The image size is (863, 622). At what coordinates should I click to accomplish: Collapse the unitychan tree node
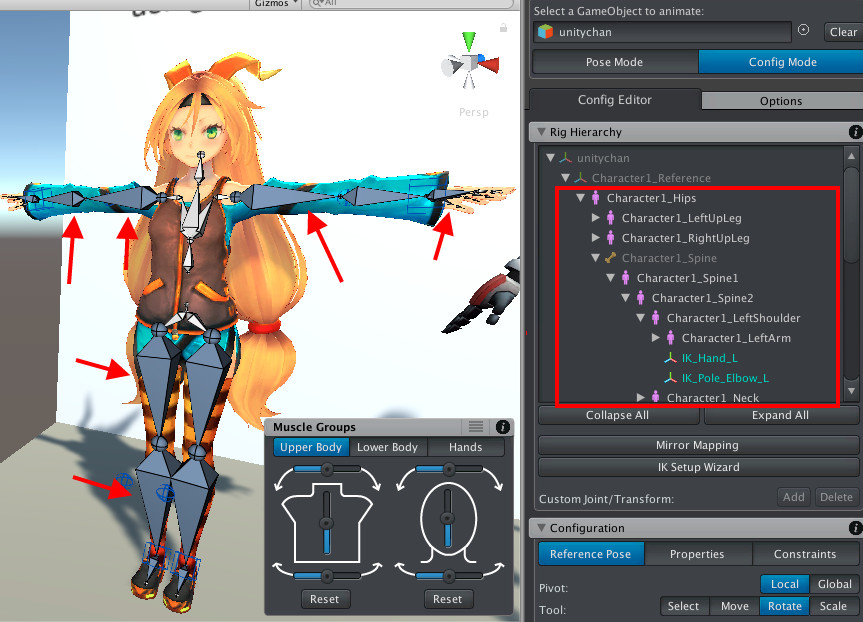point(550,158)
